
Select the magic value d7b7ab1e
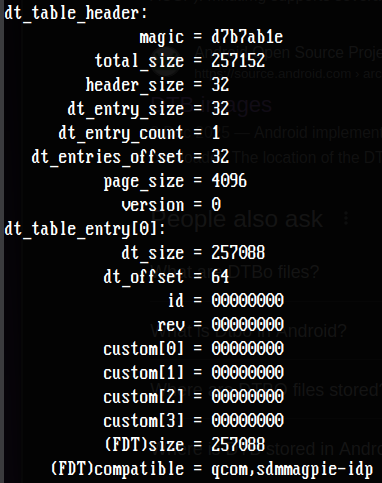click(x=247, y=37)
